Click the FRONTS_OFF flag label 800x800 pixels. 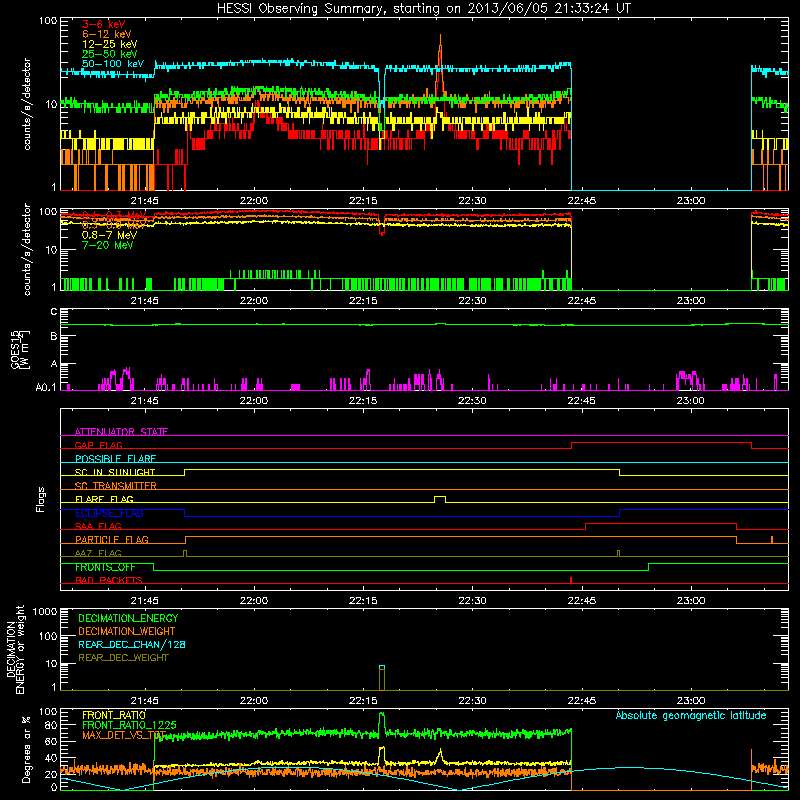pos(105,567)
